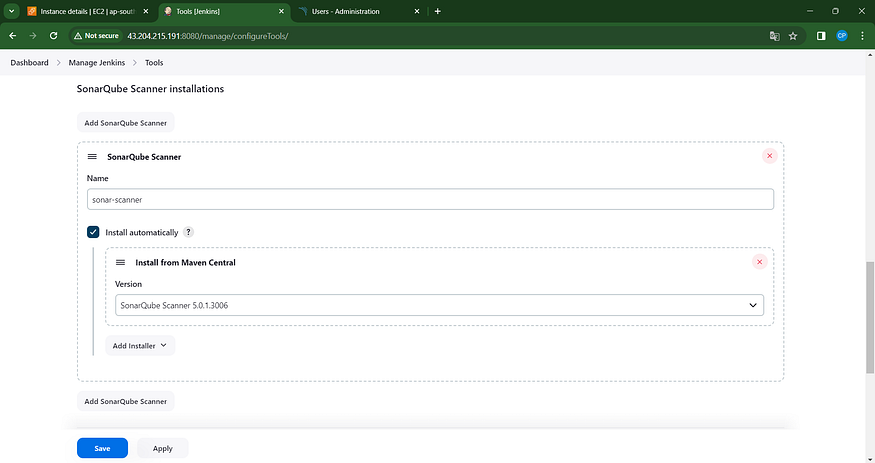Uncheck Install automatically
The height and width of the screenshot is (463, 875).
click(x=93, y=232)
